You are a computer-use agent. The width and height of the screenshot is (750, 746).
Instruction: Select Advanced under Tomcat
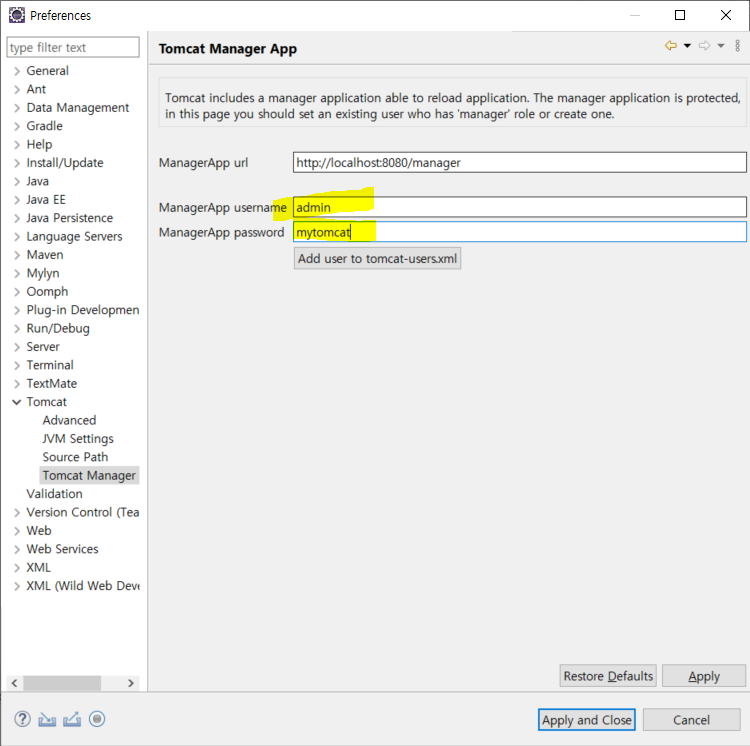[69, 420]
